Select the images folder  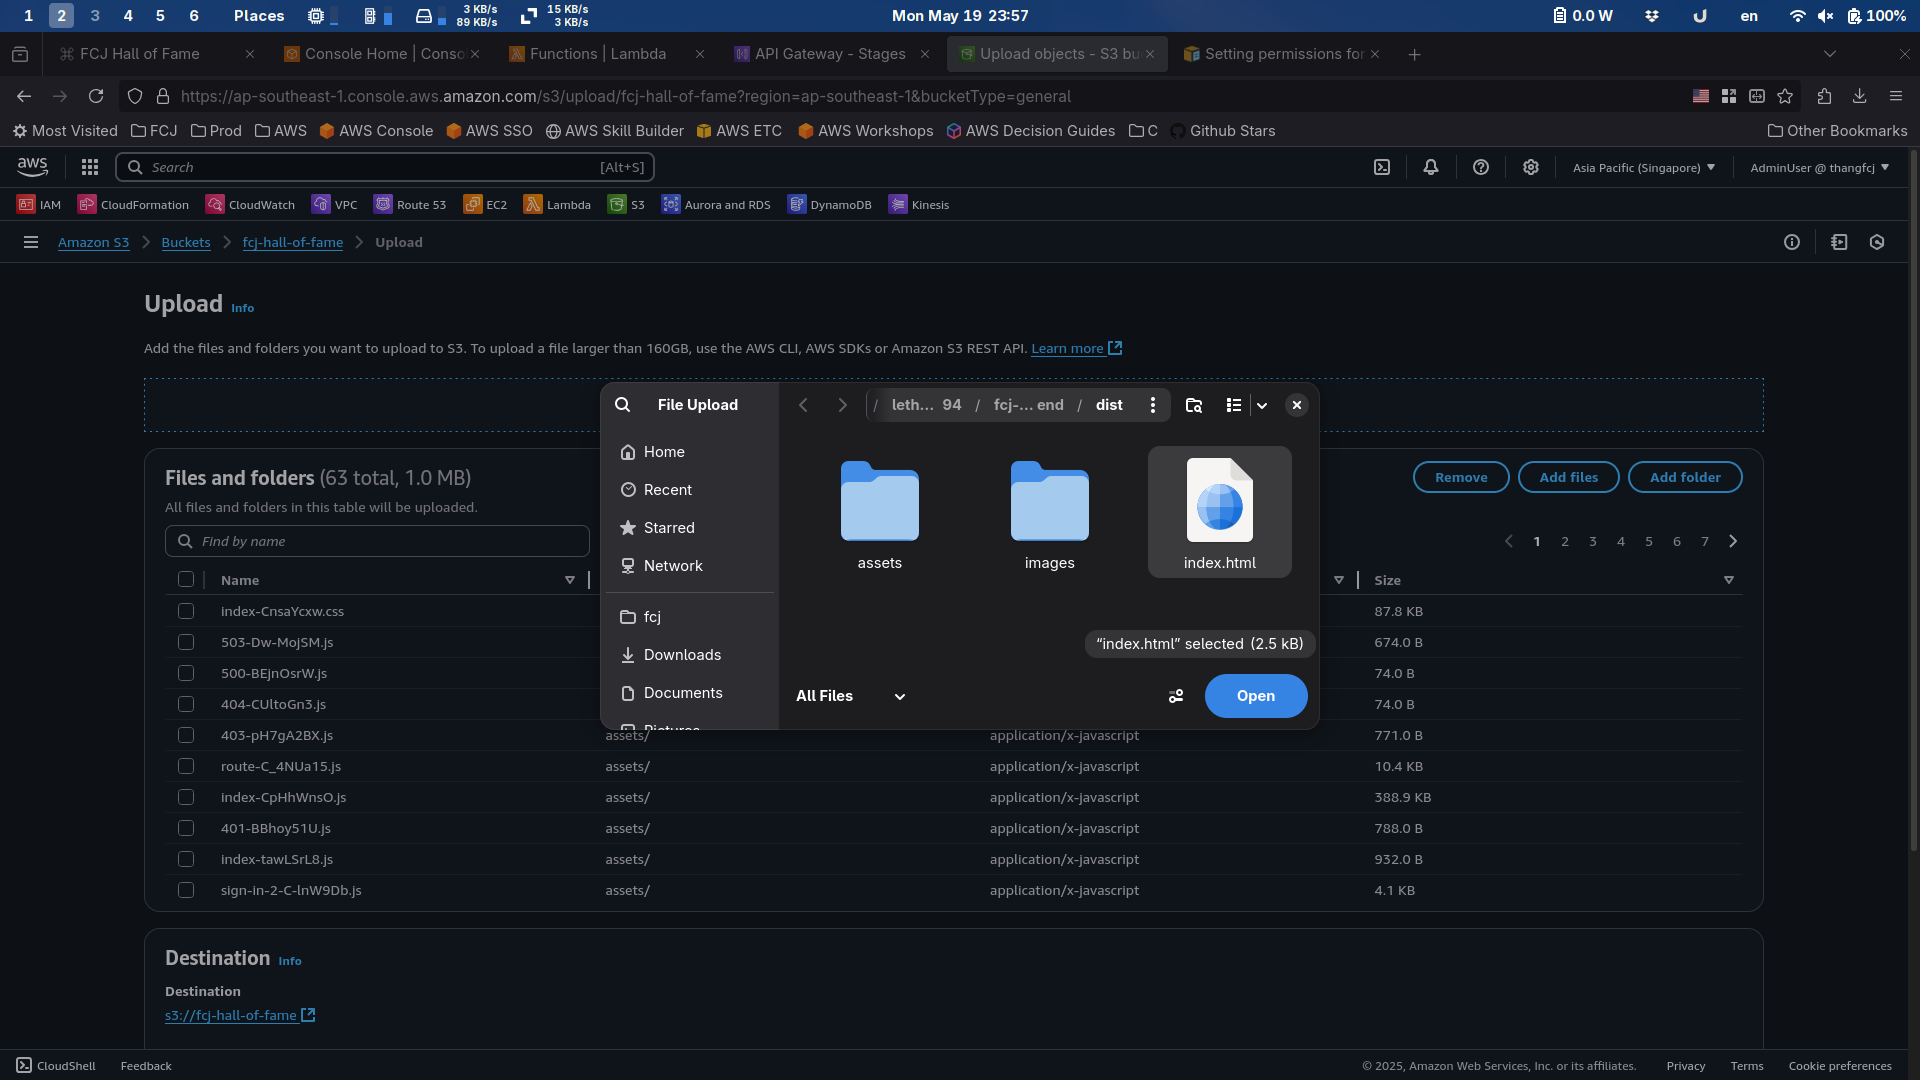1050,514
